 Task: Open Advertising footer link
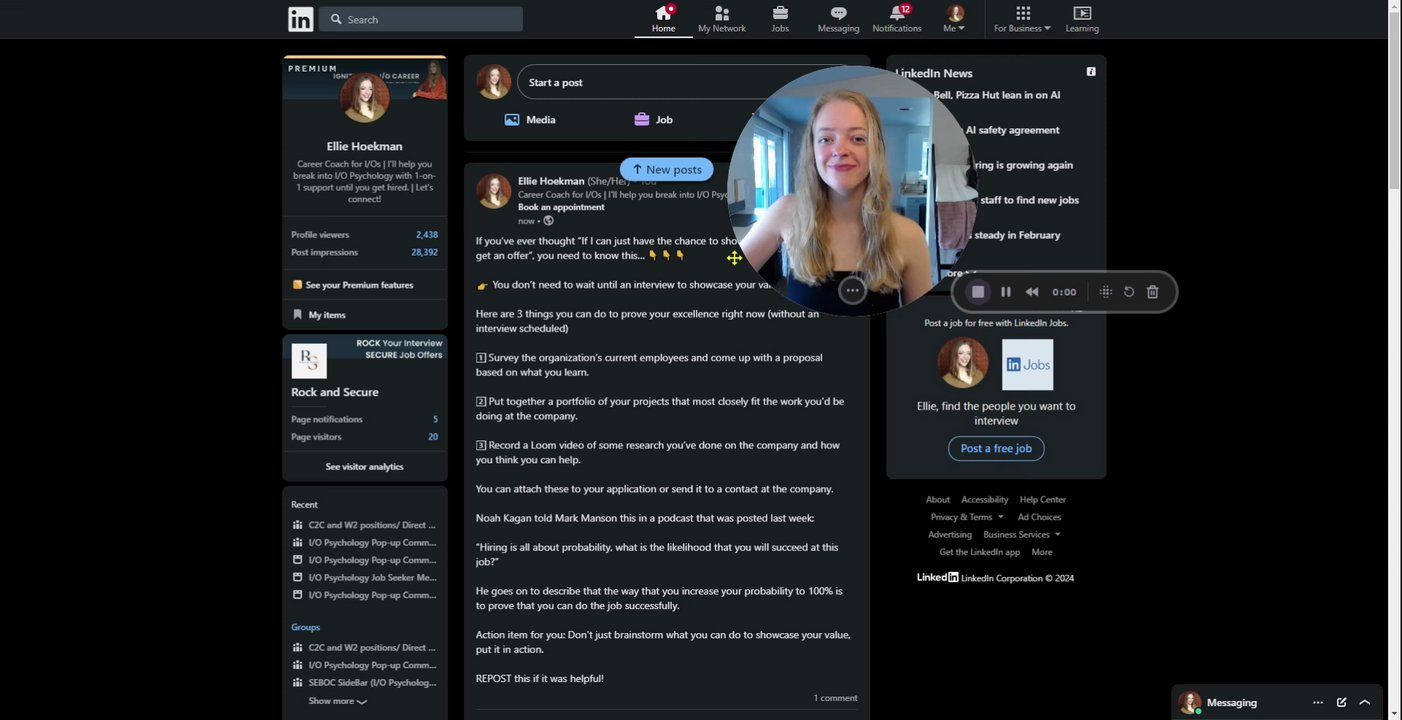tap(950, 535)
